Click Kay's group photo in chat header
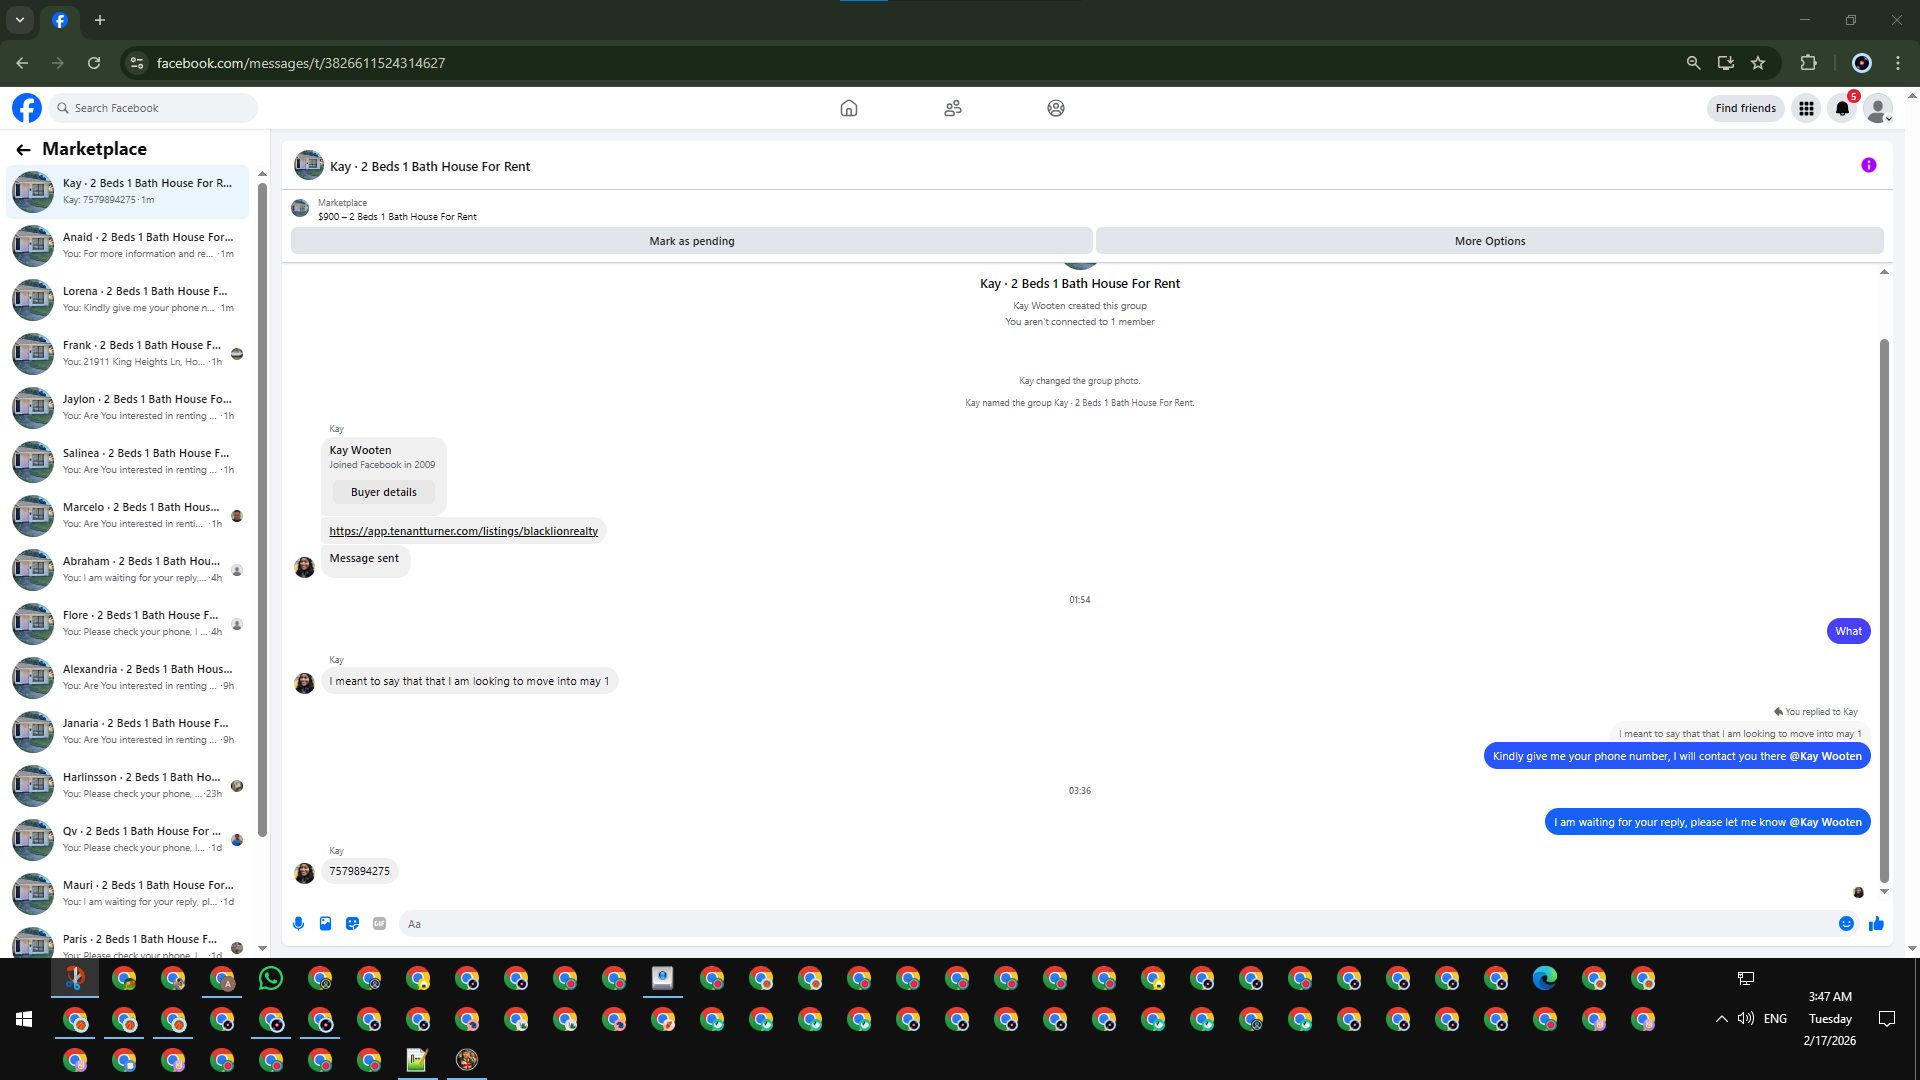 coord(309,165)
